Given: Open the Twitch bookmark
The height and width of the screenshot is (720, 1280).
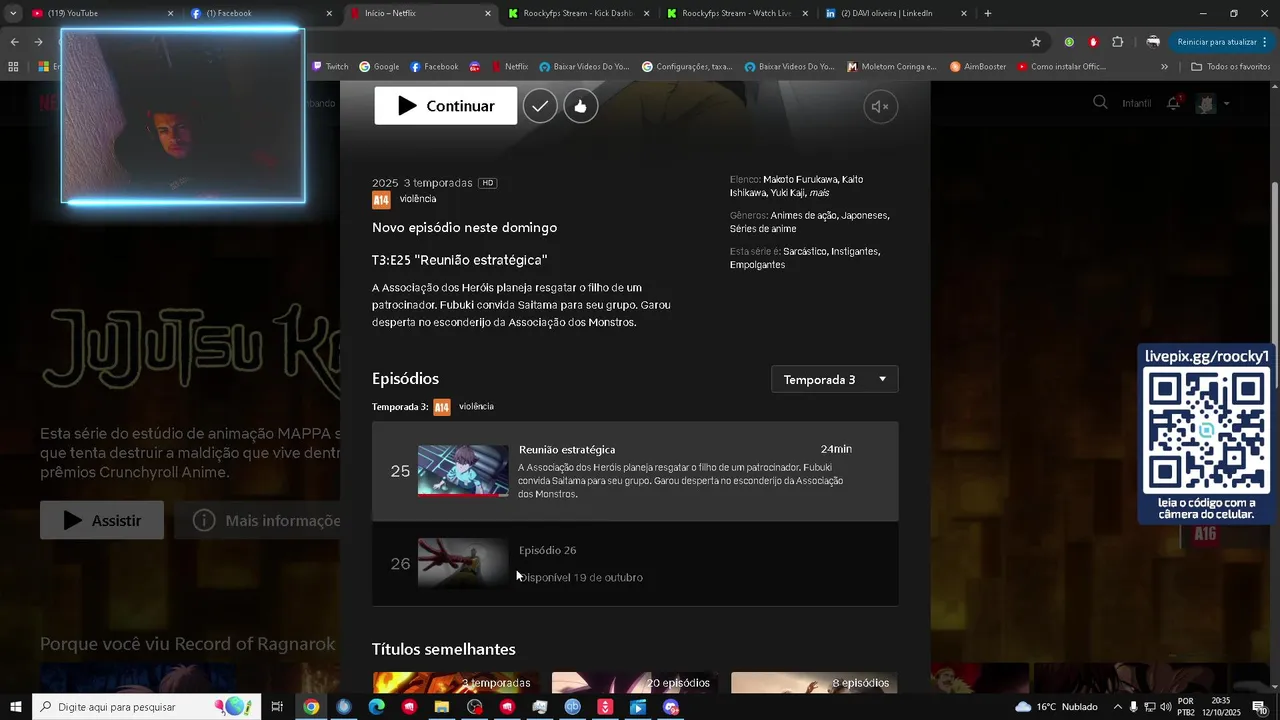Looking at the screenshot, I should [330, 67].
